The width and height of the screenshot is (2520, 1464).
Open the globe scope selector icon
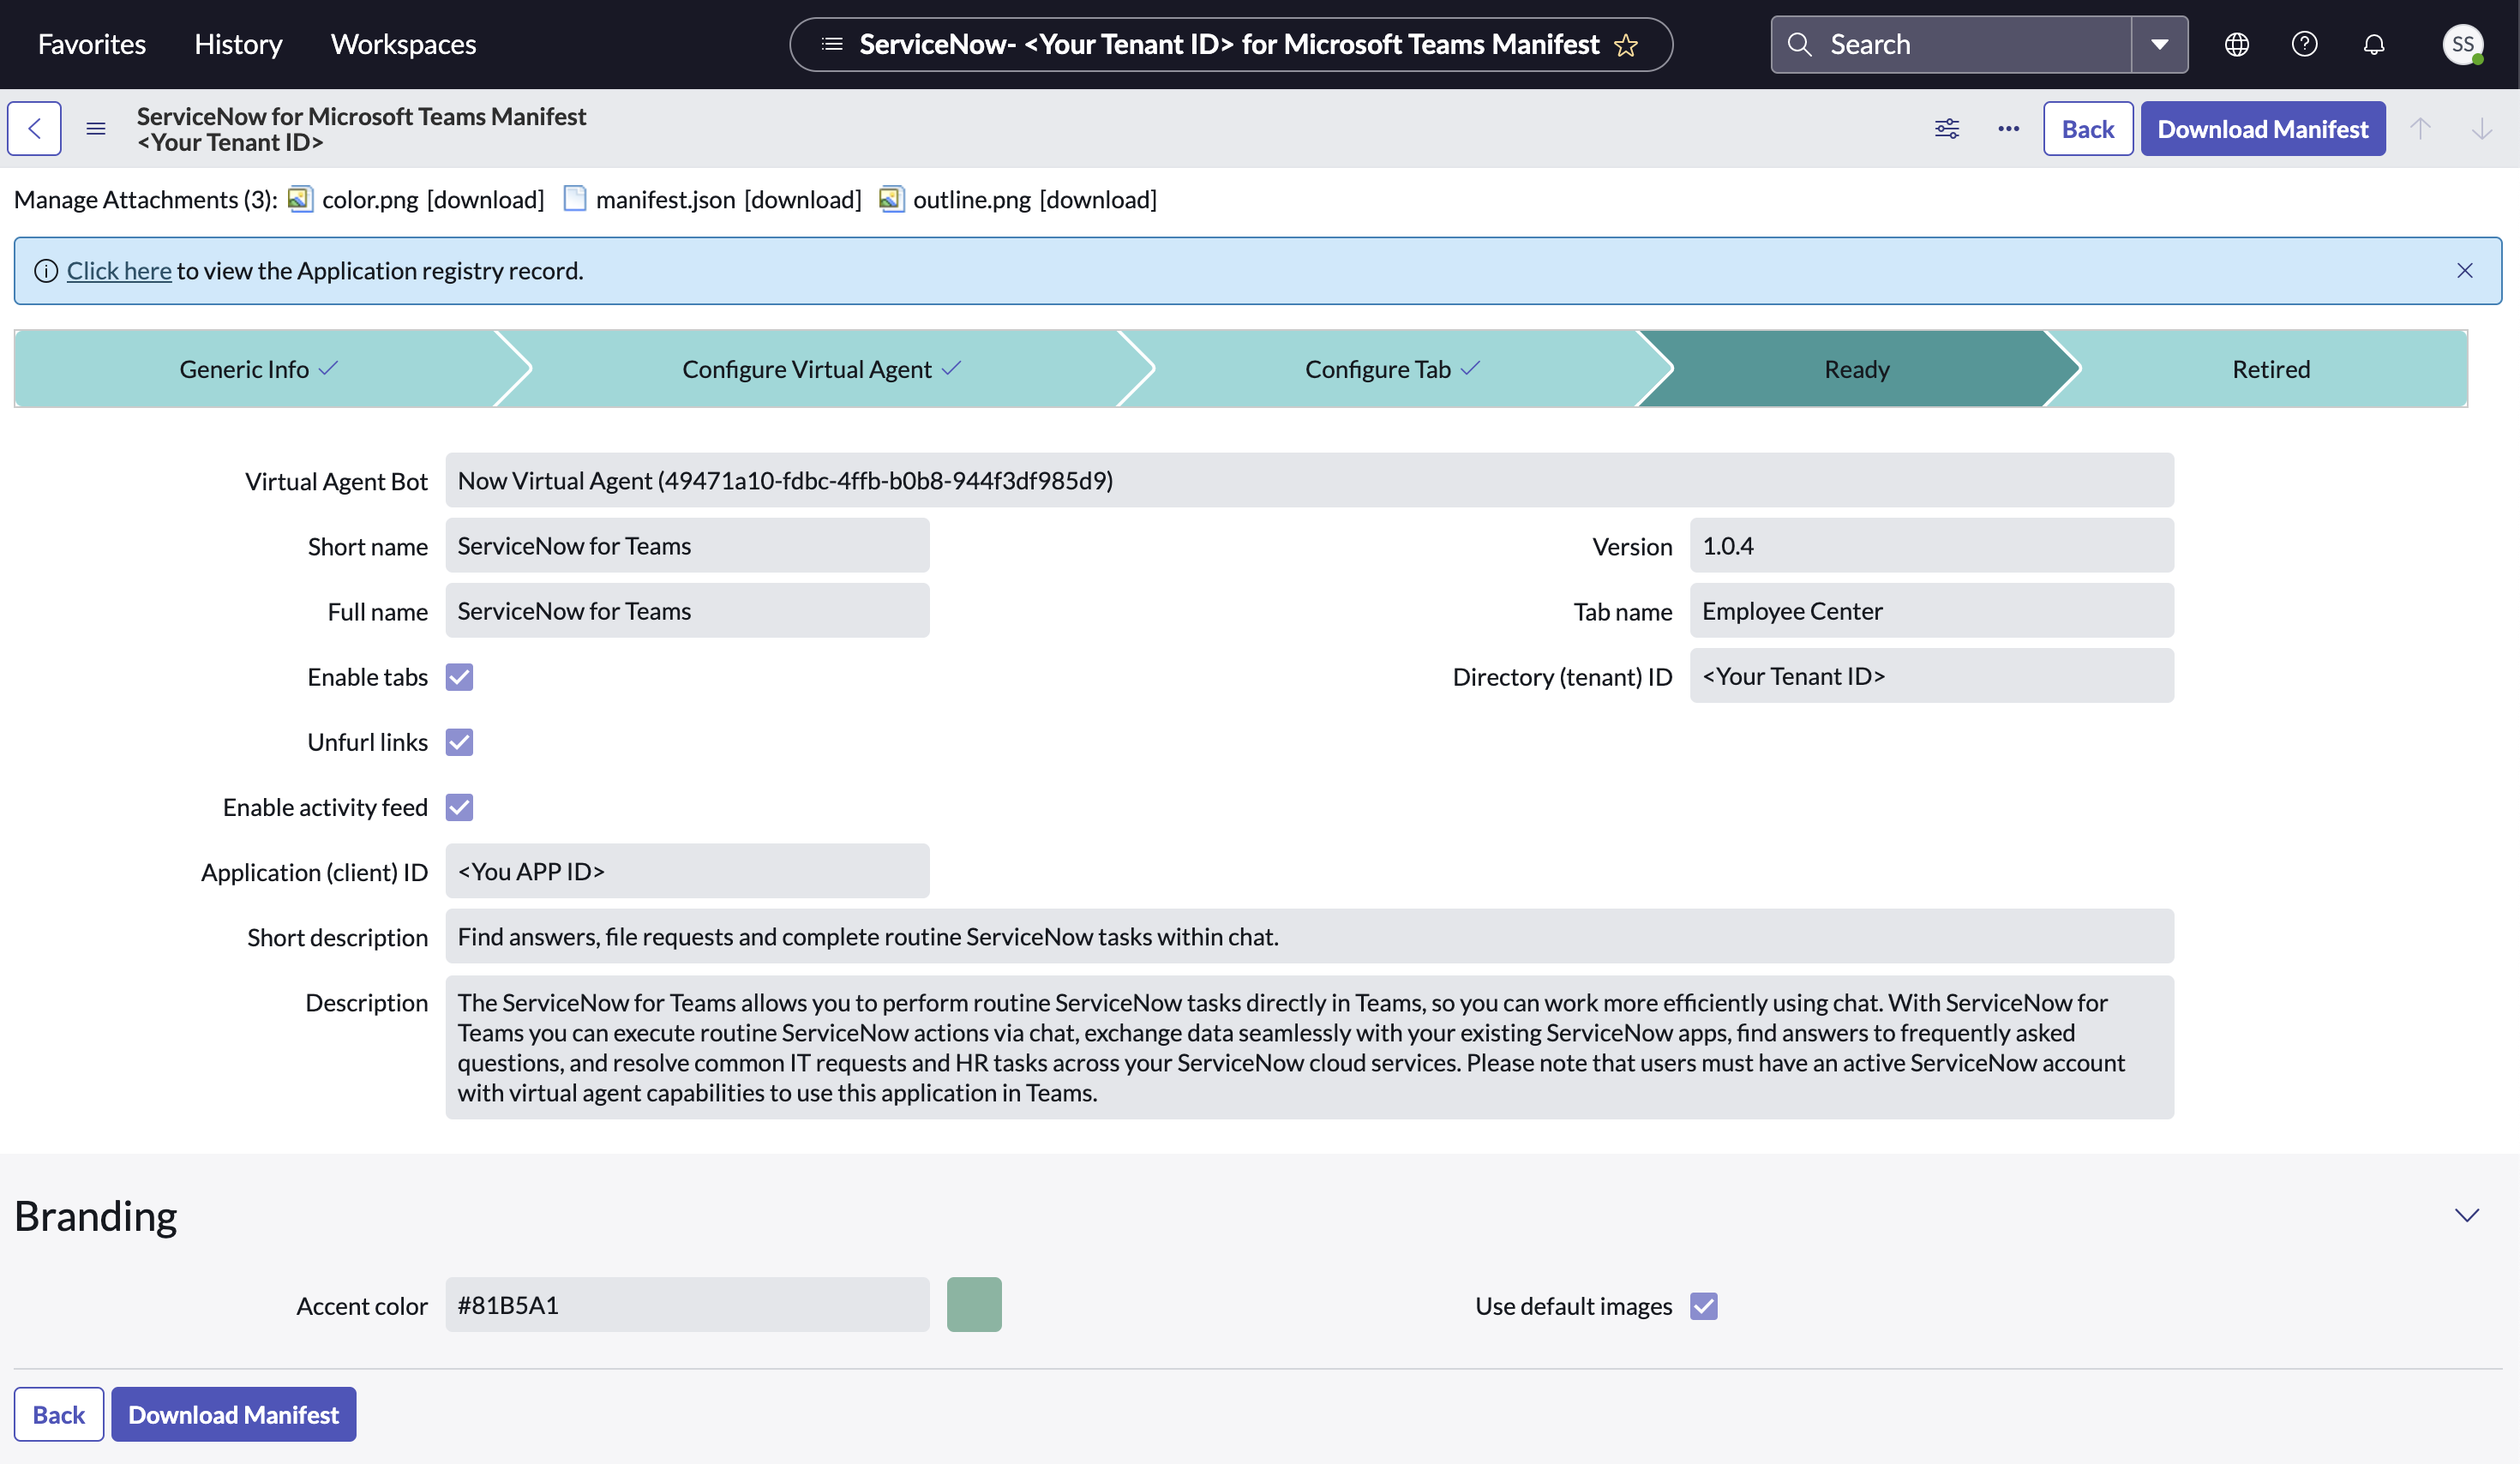(x=2236, y=44)
